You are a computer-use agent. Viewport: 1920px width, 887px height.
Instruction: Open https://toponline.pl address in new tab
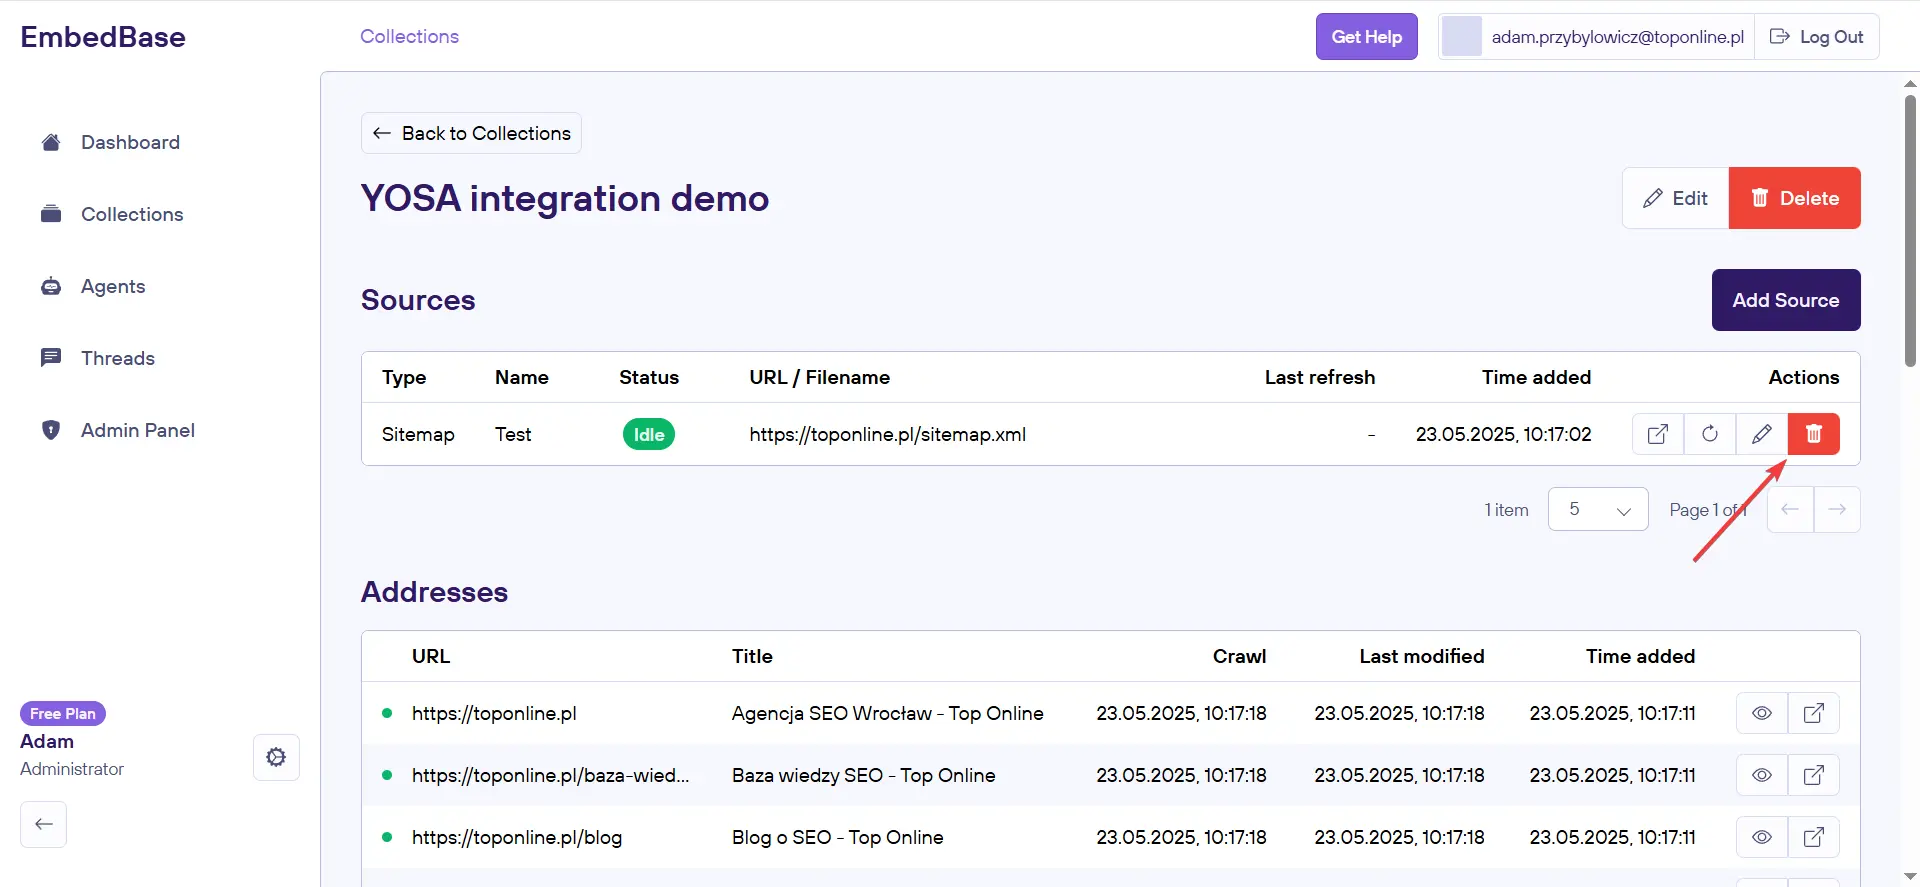tap(1814, 713)
